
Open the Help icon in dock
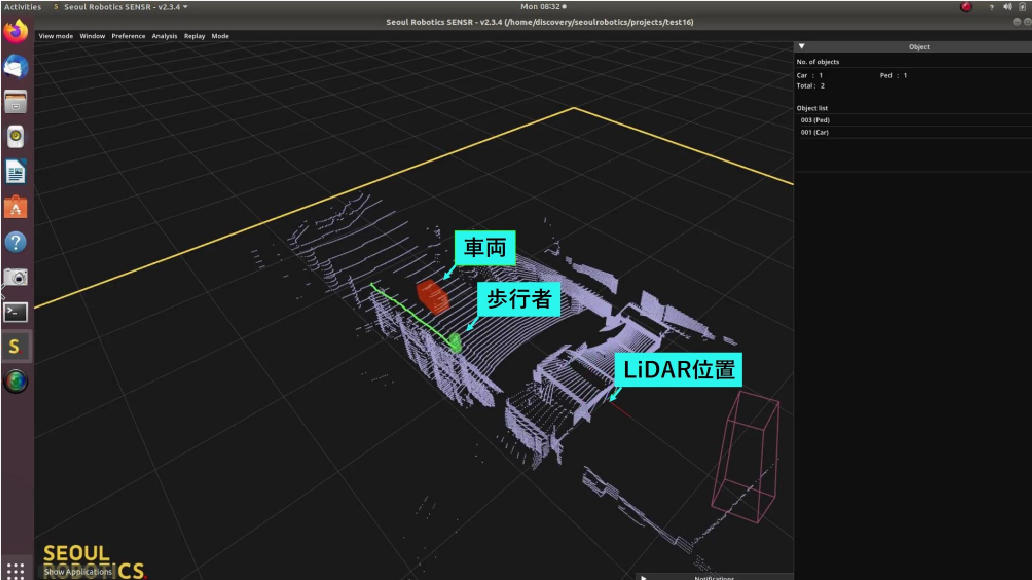point(15,242)
